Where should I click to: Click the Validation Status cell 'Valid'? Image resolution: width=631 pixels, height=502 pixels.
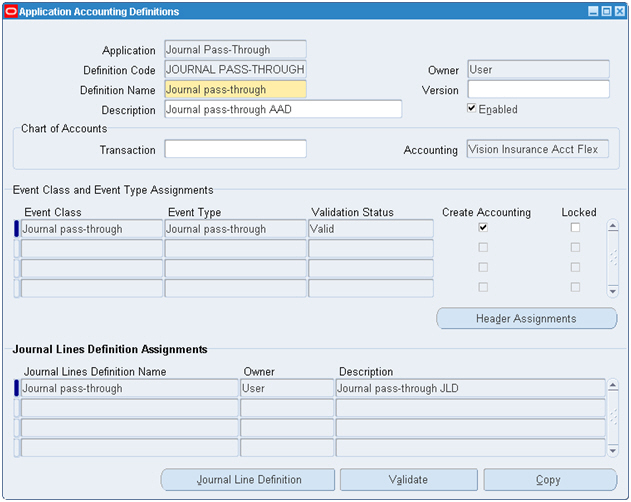tap(371, 229)
